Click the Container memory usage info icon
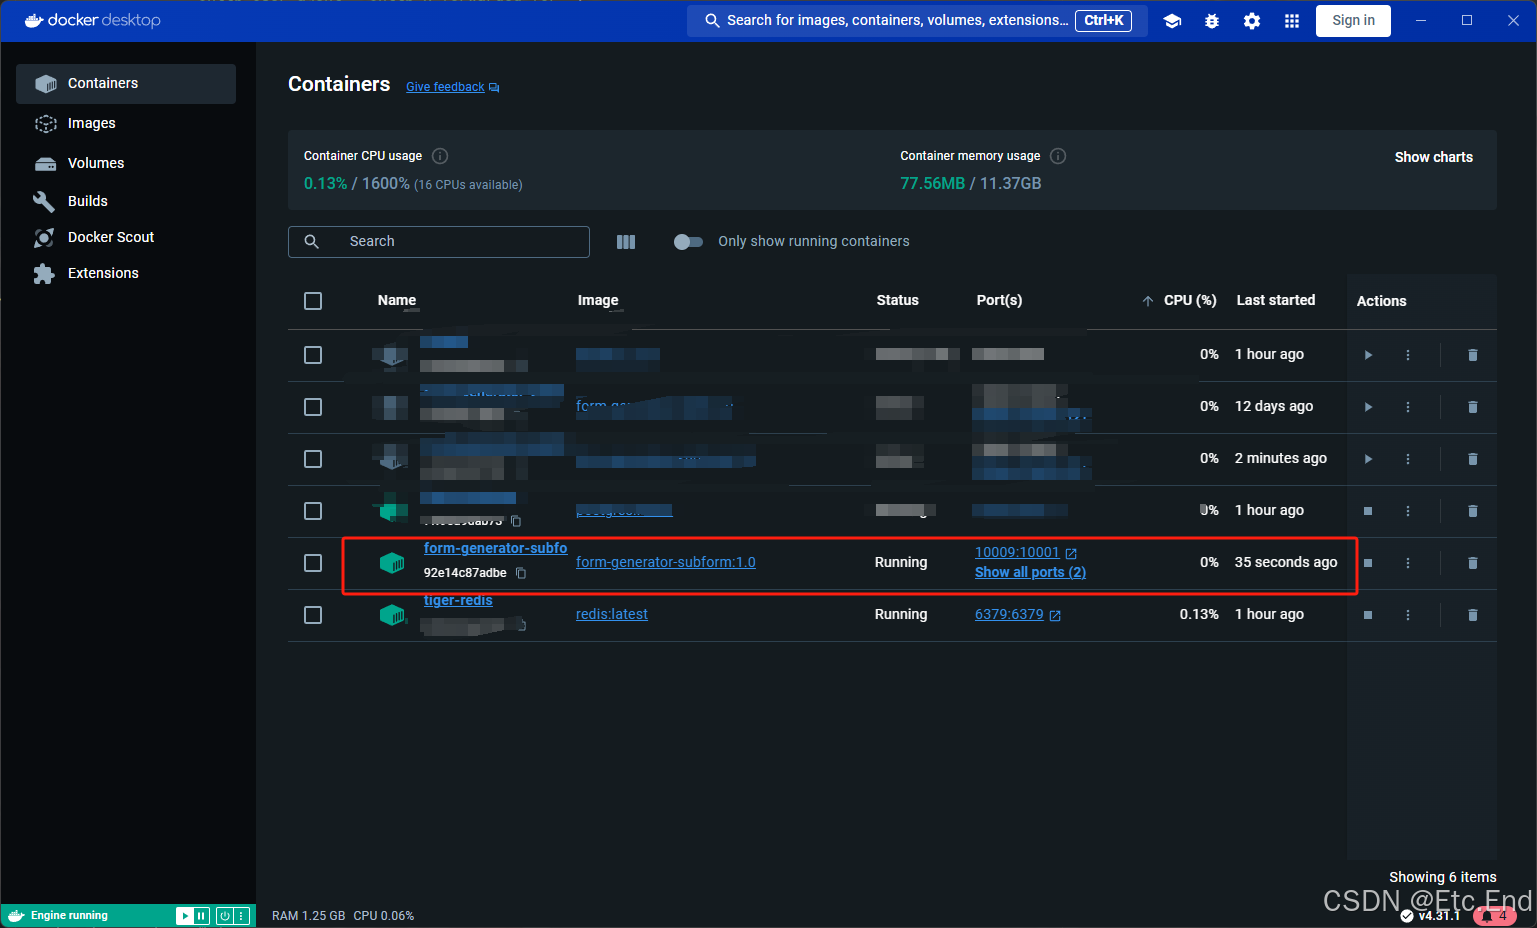Viewport: 1537px width, 928px height. (x=1058, y=156)
